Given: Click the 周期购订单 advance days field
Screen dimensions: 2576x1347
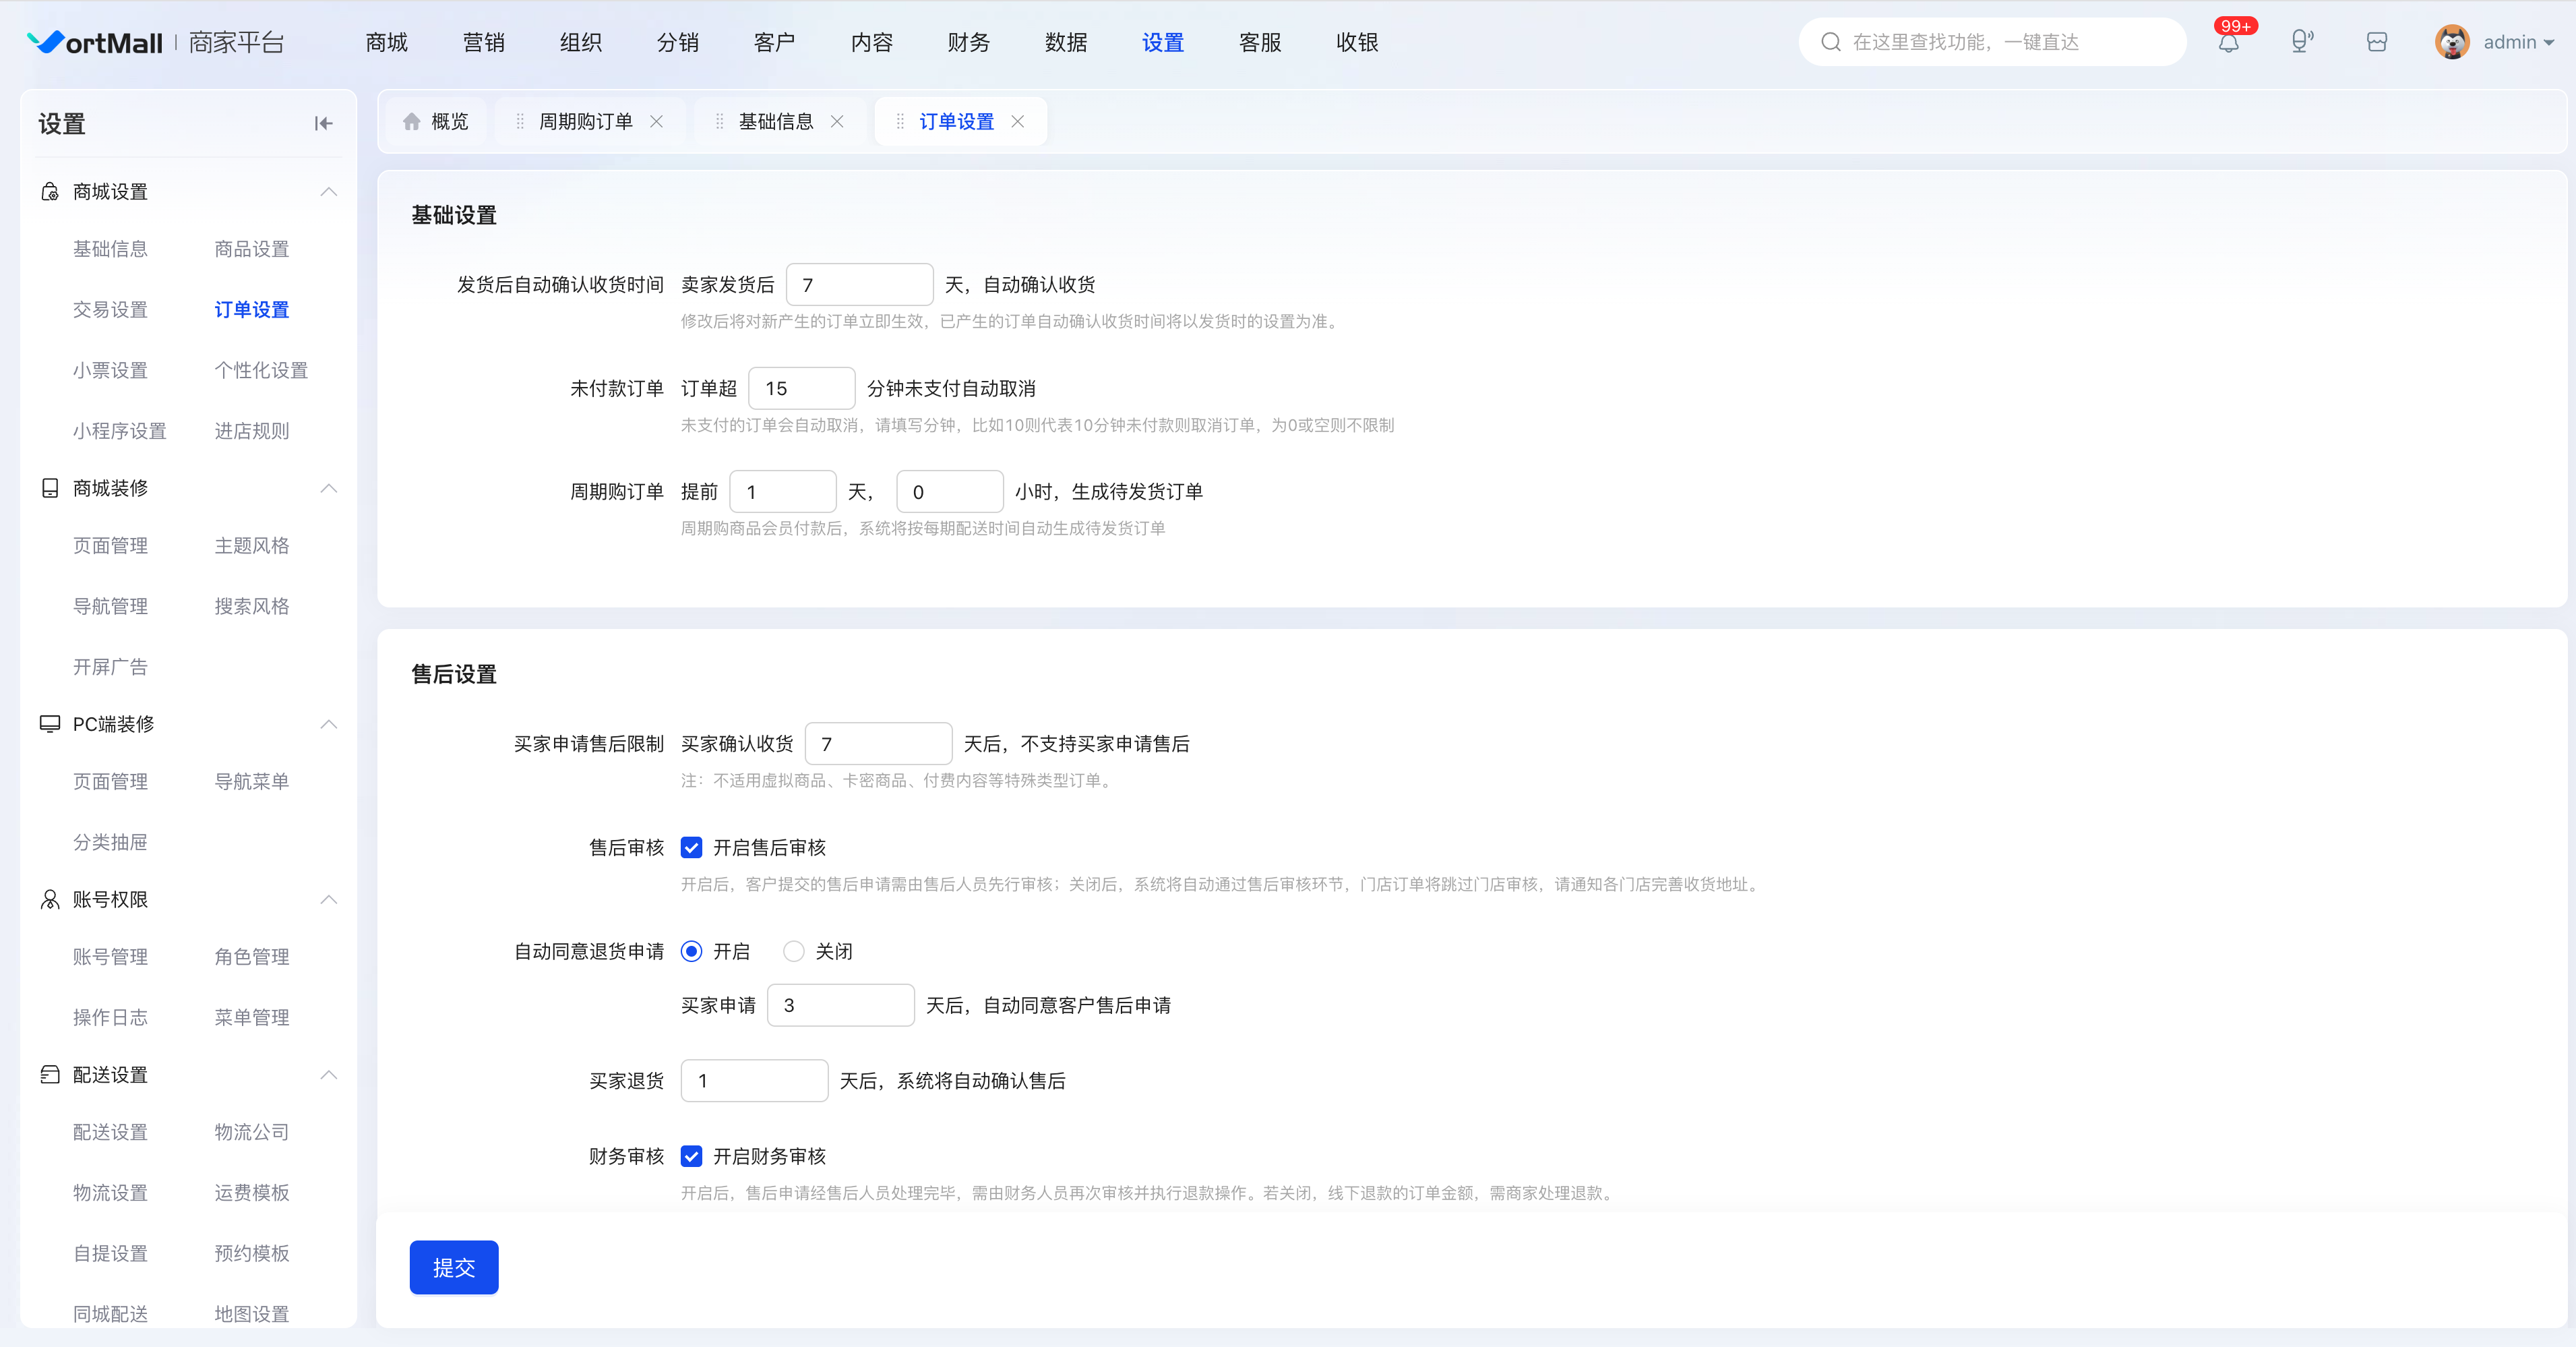Looking at the screenshot, I should [783, 492].
